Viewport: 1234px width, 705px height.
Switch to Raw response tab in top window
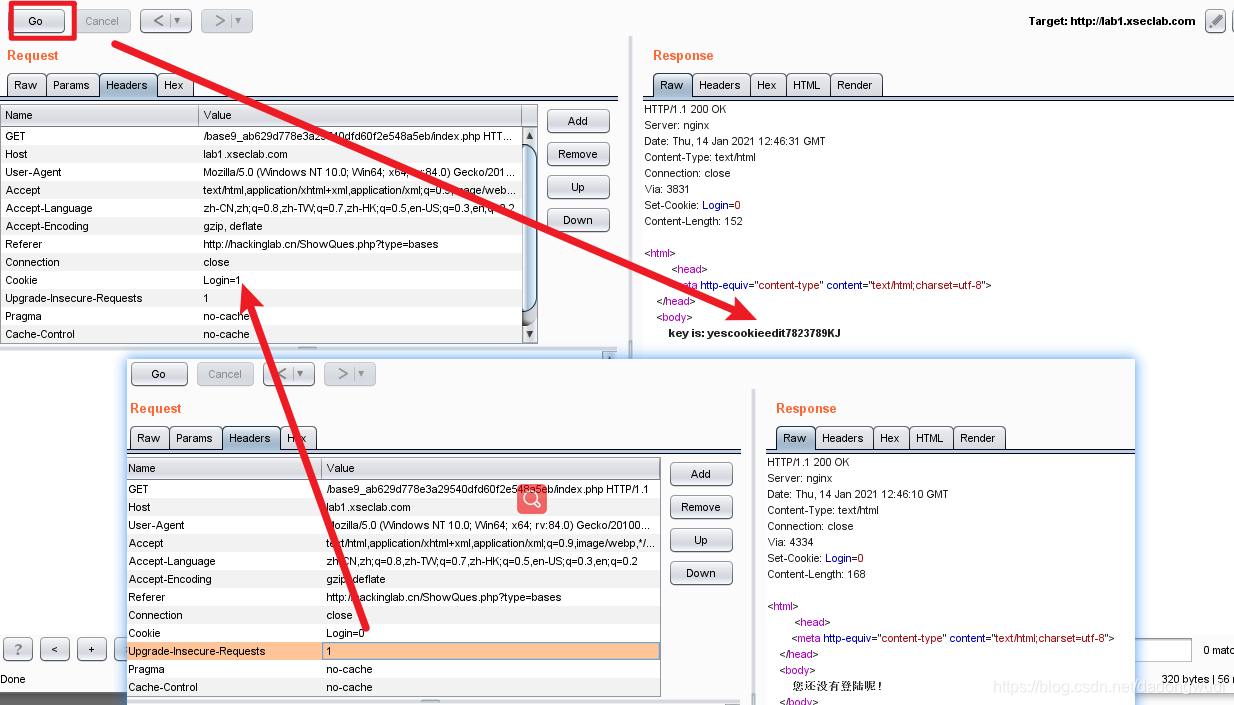[x=672, y=85]
